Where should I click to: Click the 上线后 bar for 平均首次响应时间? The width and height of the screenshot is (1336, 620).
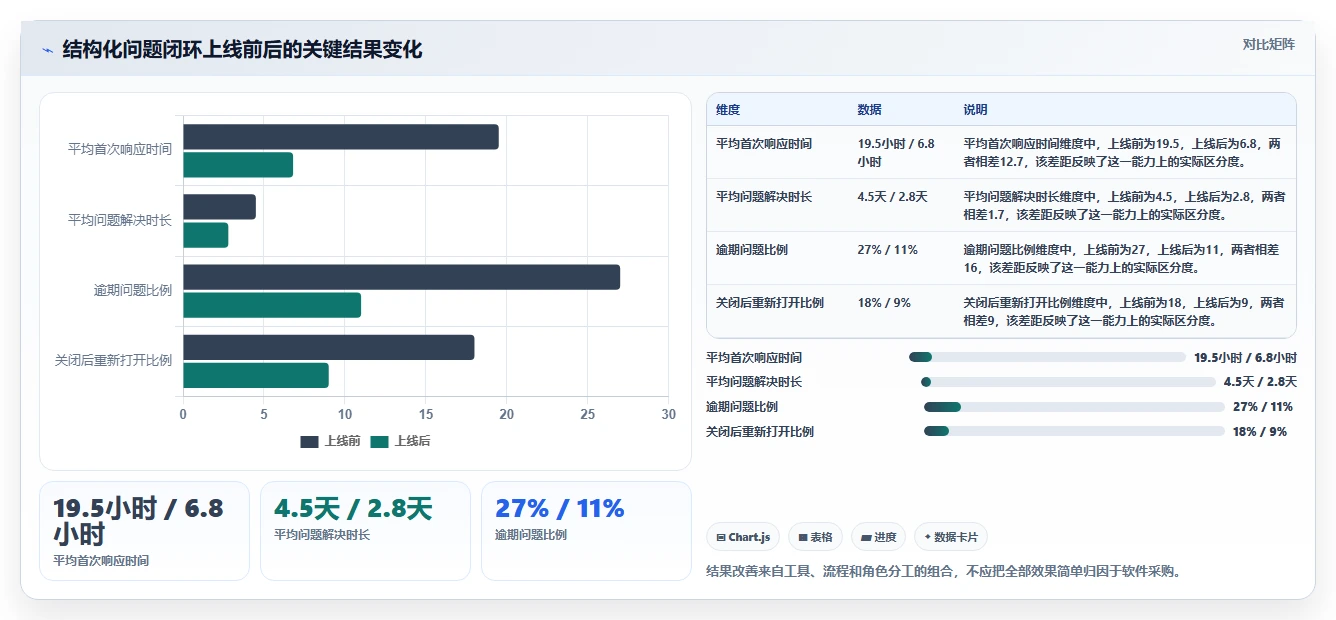[238, 165]
